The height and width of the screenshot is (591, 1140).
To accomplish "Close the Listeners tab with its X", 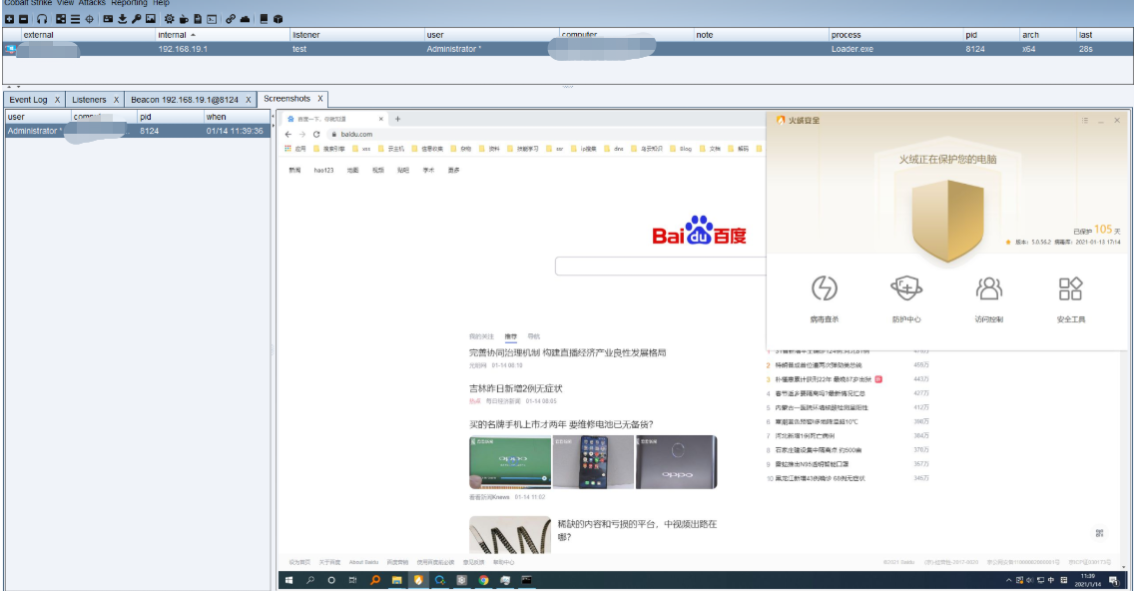I will coord(116,100).
